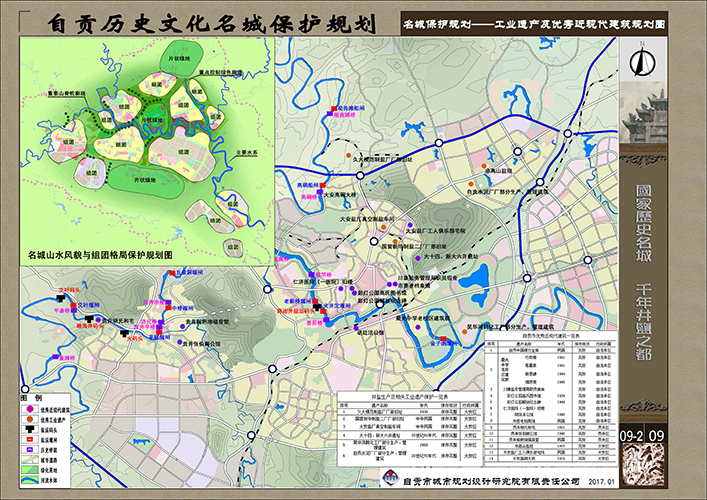Click orange dot at 久大模范制盐厂厂部旧址
The width and height of the screenshot is (707, 500).
pos(348,155)
